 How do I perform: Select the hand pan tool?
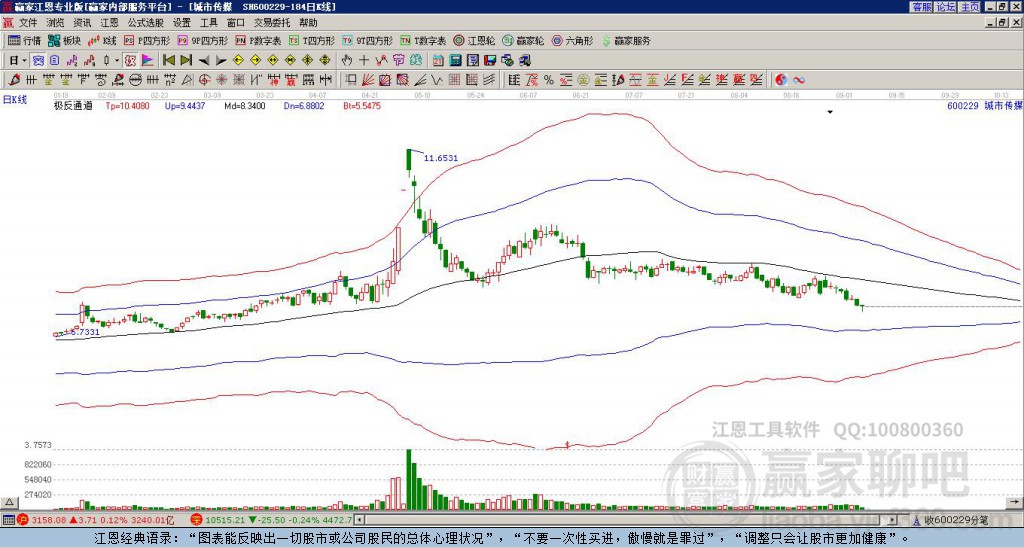347,61
